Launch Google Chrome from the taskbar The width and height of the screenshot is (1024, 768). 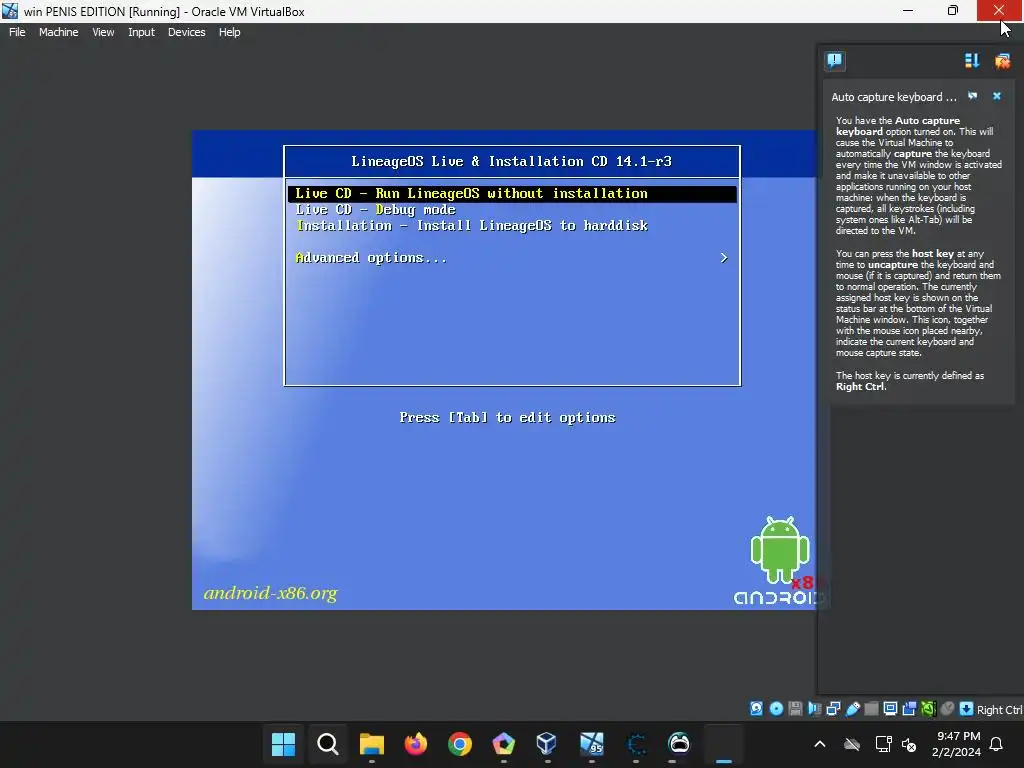click(460, 744)
